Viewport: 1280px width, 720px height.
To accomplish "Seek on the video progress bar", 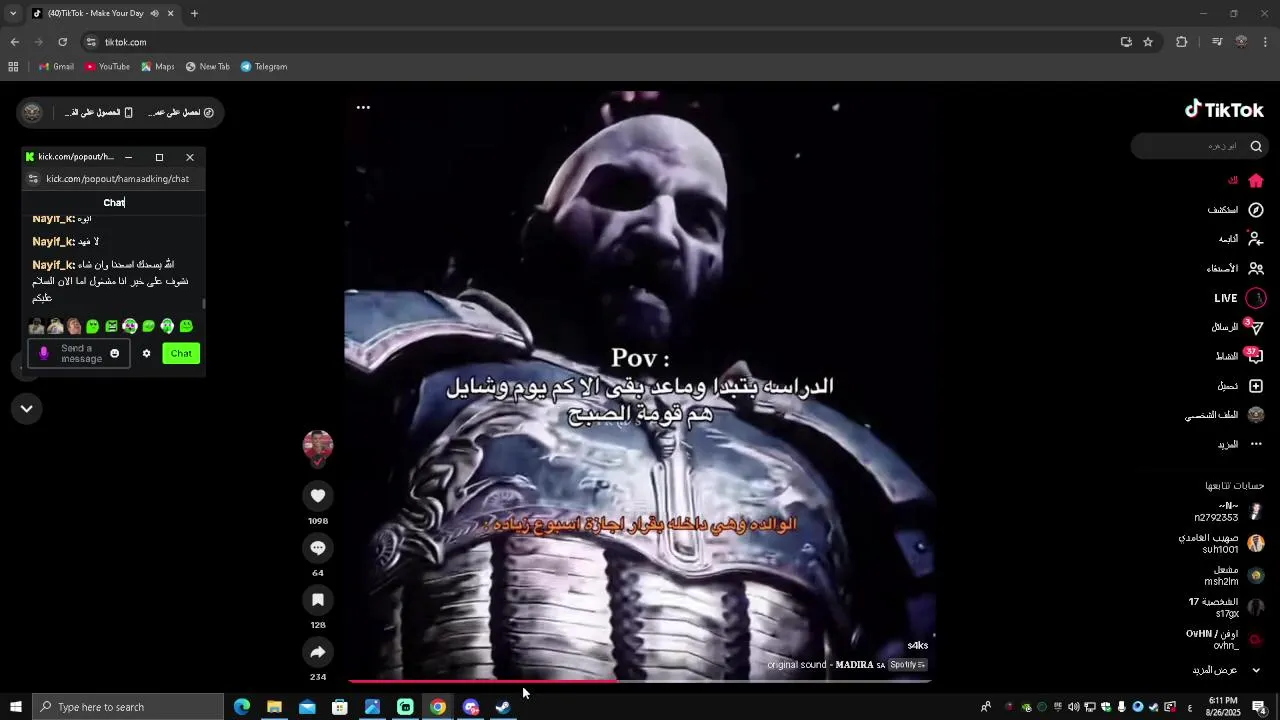I will point(640,681).
